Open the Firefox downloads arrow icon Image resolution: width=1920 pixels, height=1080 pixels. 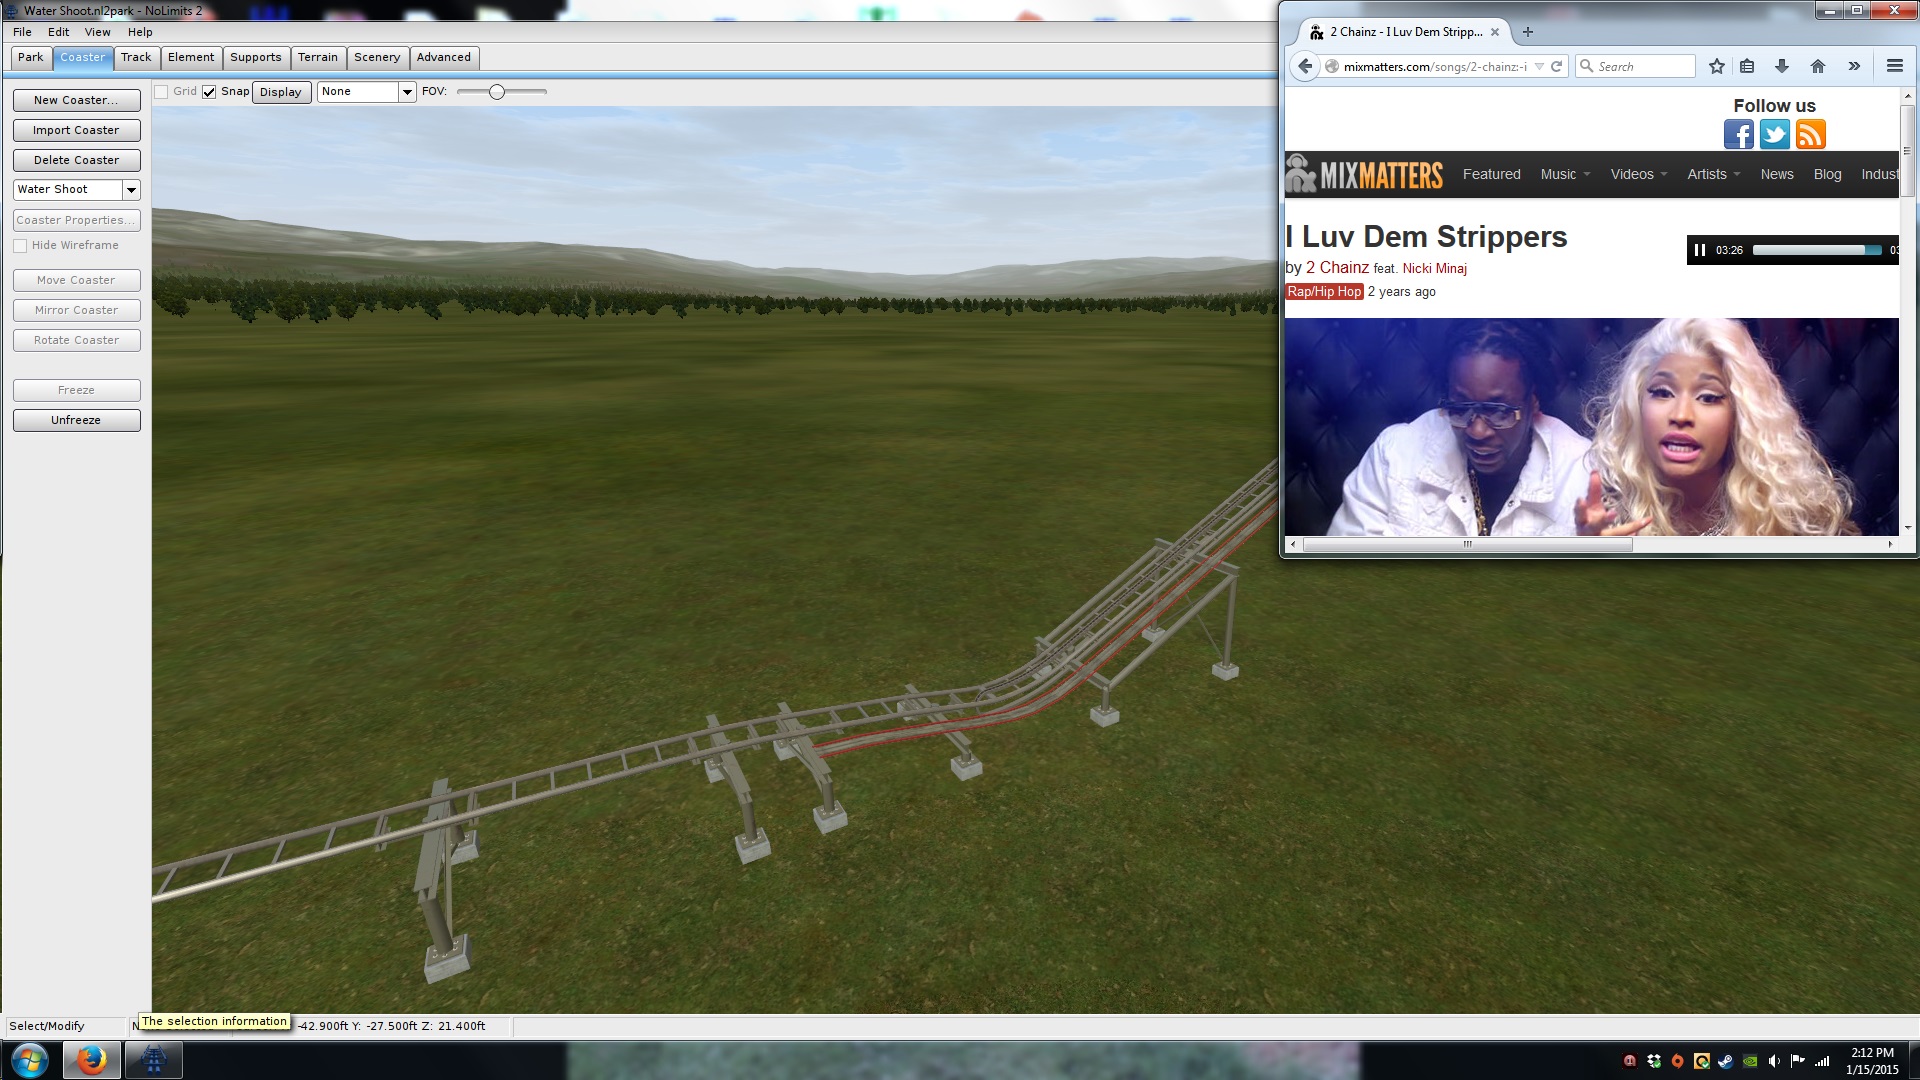click(1782, 66)
